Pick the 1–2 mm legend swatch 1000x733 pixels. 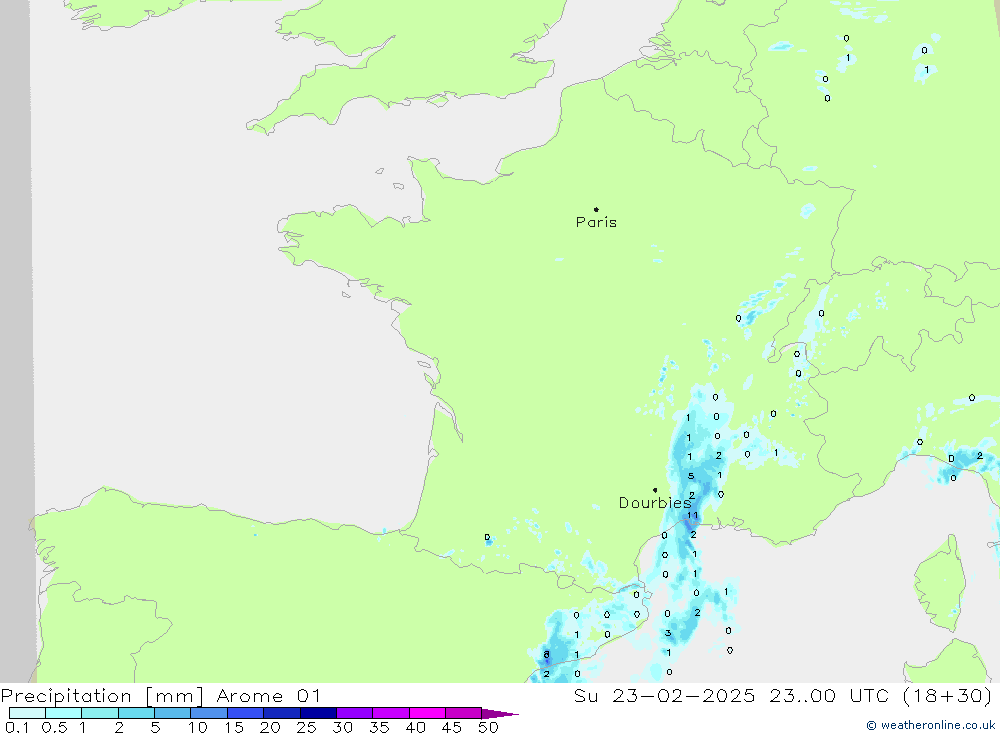click(x=99, y=713)
